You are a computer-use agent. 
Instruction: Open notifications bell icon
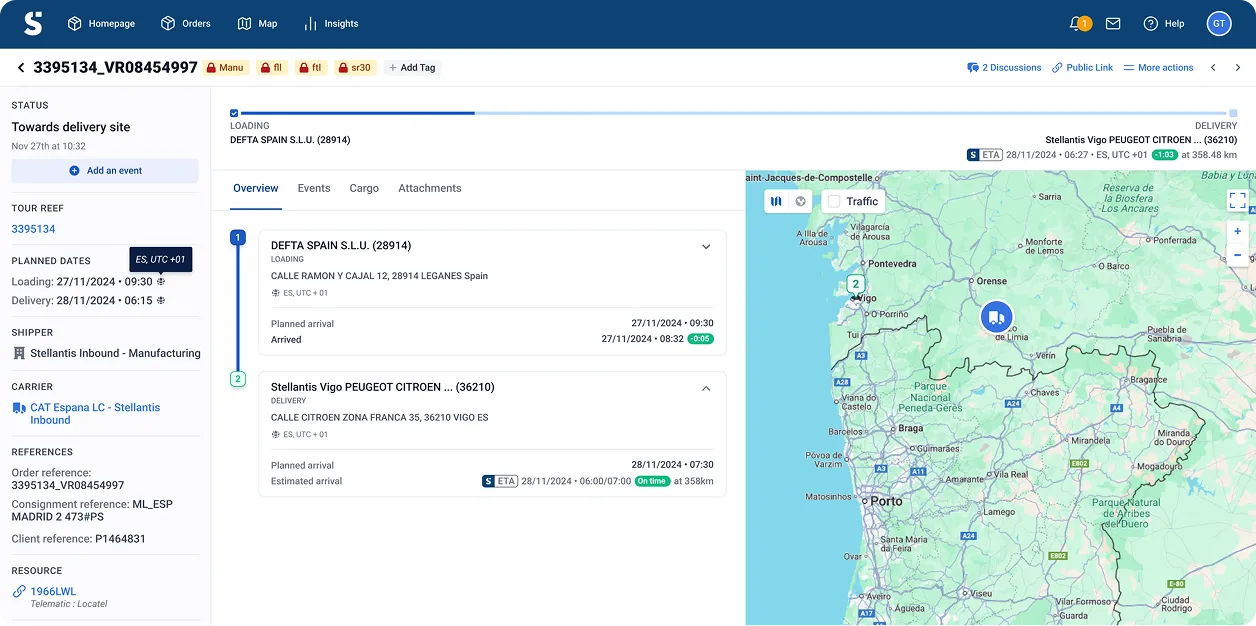click(1077, 23)
